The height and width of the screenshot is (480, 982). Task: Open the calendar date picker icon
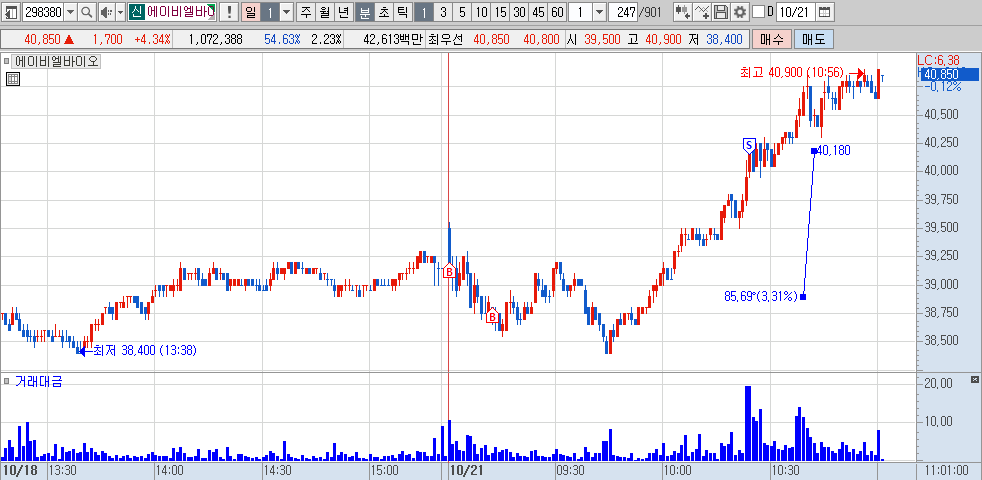[x=825, y=12]
